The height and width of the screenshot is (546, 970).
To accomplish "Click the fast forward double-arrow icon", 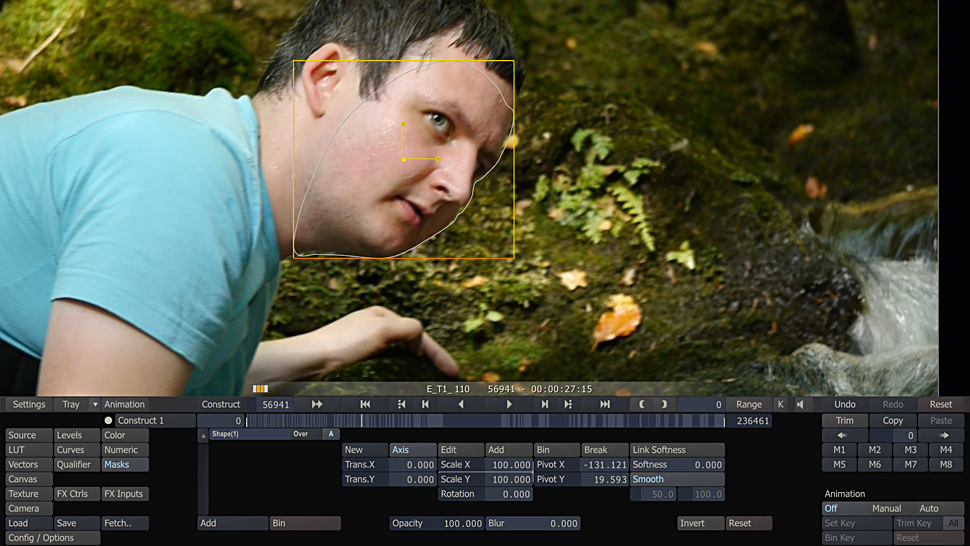I will [317, 404].
